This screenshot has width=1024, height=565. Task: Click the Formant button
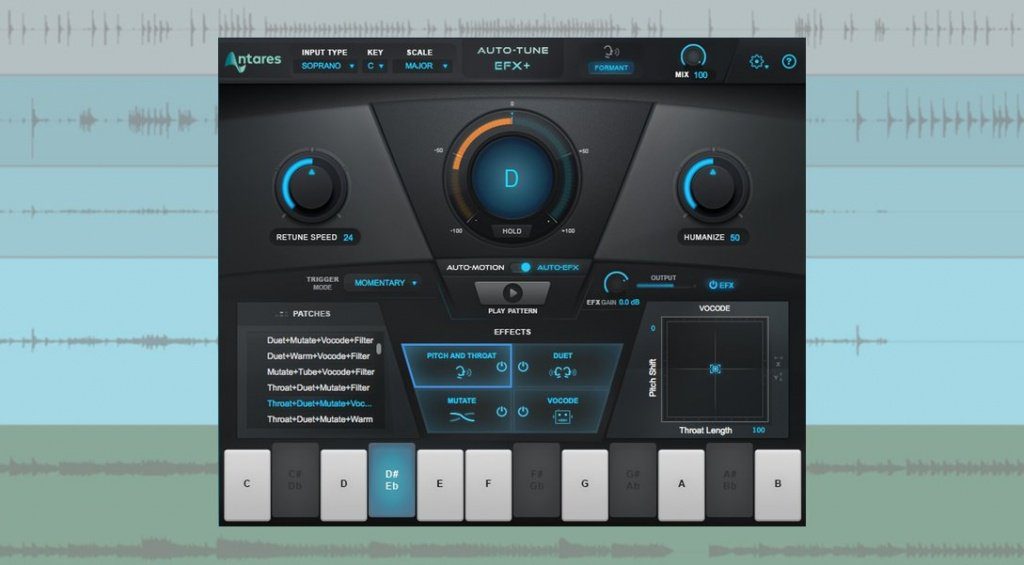tap(610, 68)
